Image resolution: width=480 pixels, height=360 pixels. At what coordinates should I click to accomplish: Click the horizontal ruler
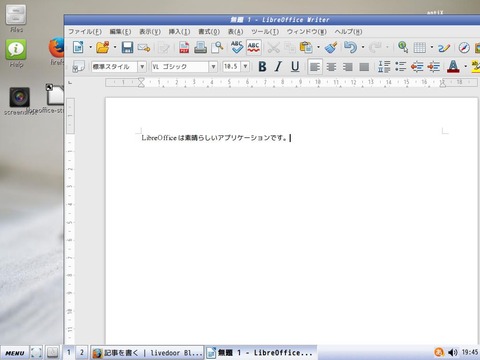click(x=291, y=82)
